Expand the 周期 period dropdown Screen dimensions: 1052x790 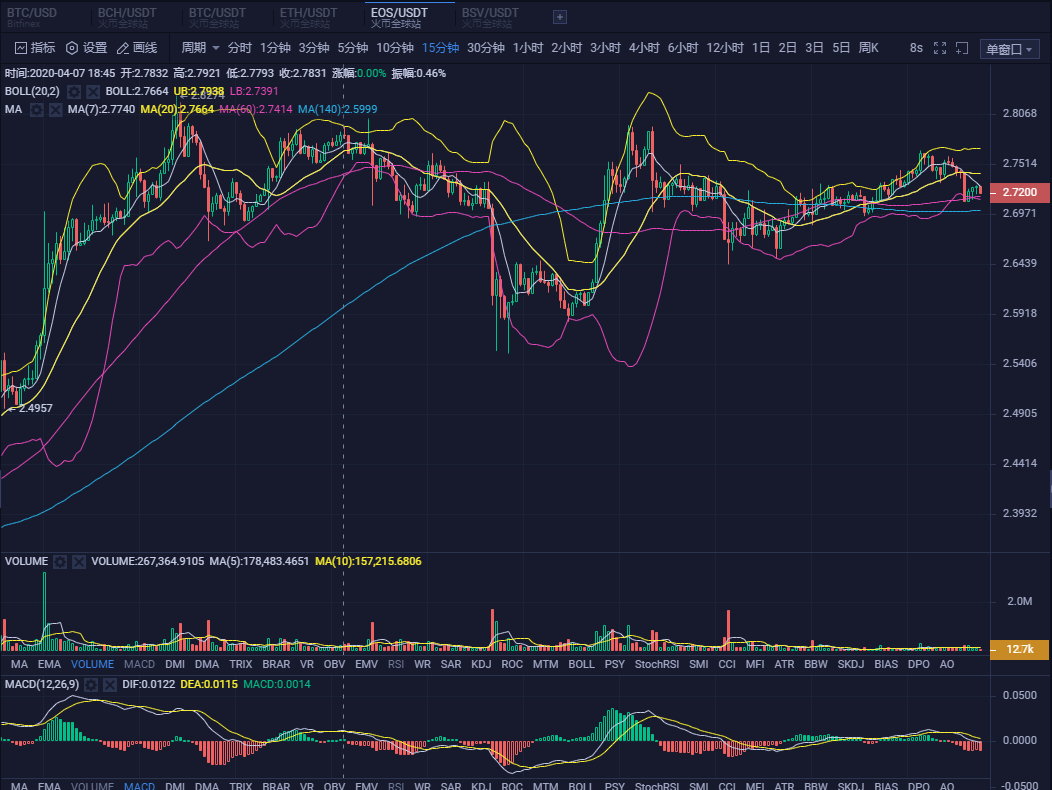200,48
